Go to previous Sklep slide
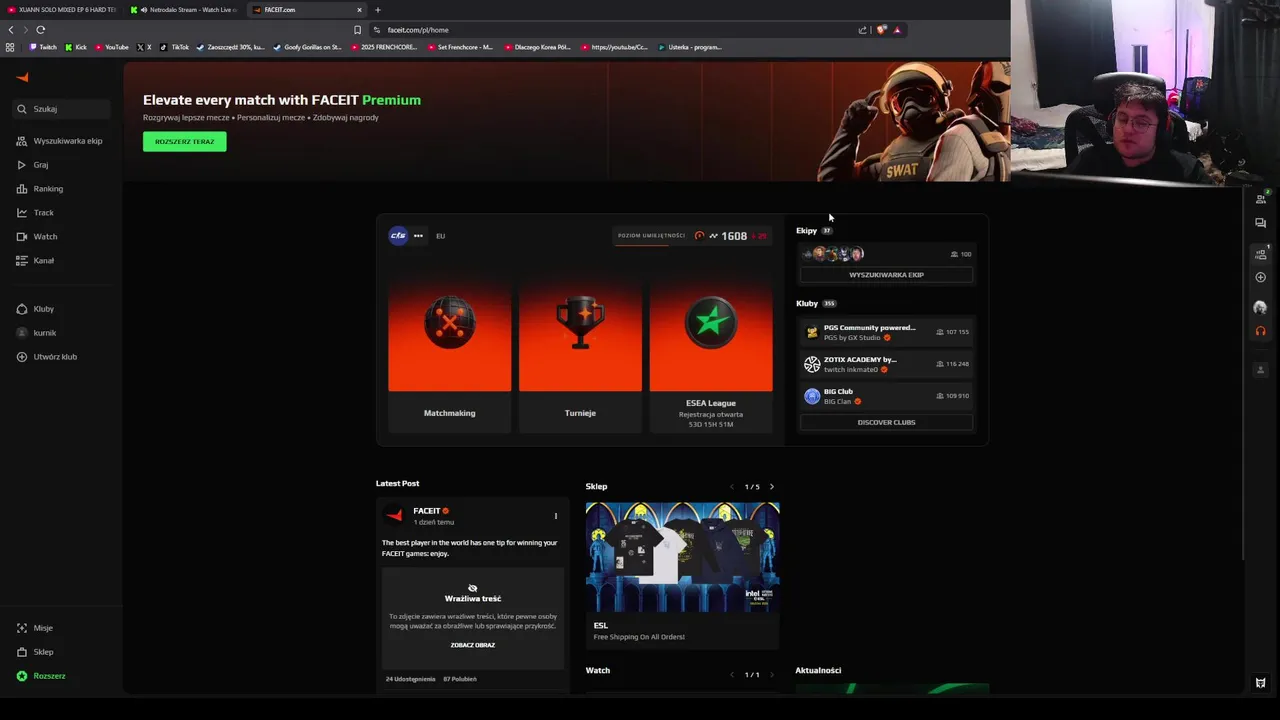The width and height of the screenshot is (1280, 720). (x=732, y=487)
